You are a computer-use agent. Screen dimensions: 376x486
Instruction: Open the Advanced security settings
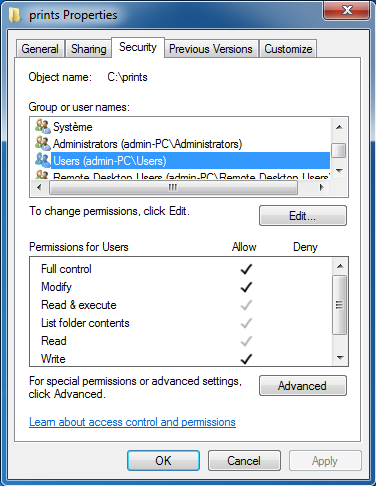pos(303,386)
